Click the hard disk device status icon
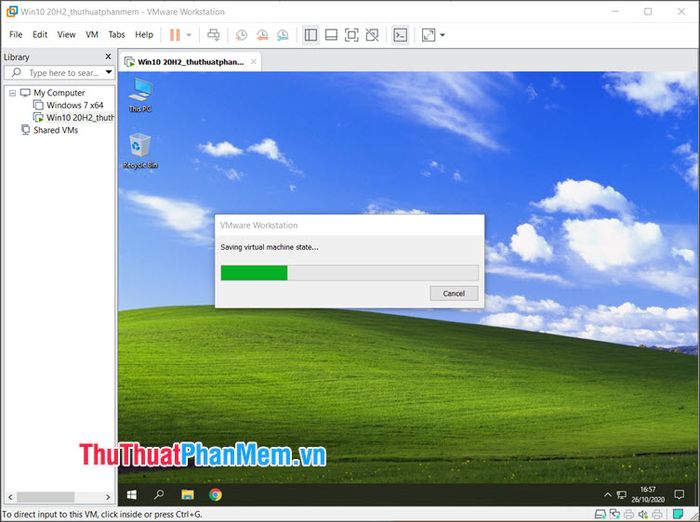 click(x=600, y=514)
